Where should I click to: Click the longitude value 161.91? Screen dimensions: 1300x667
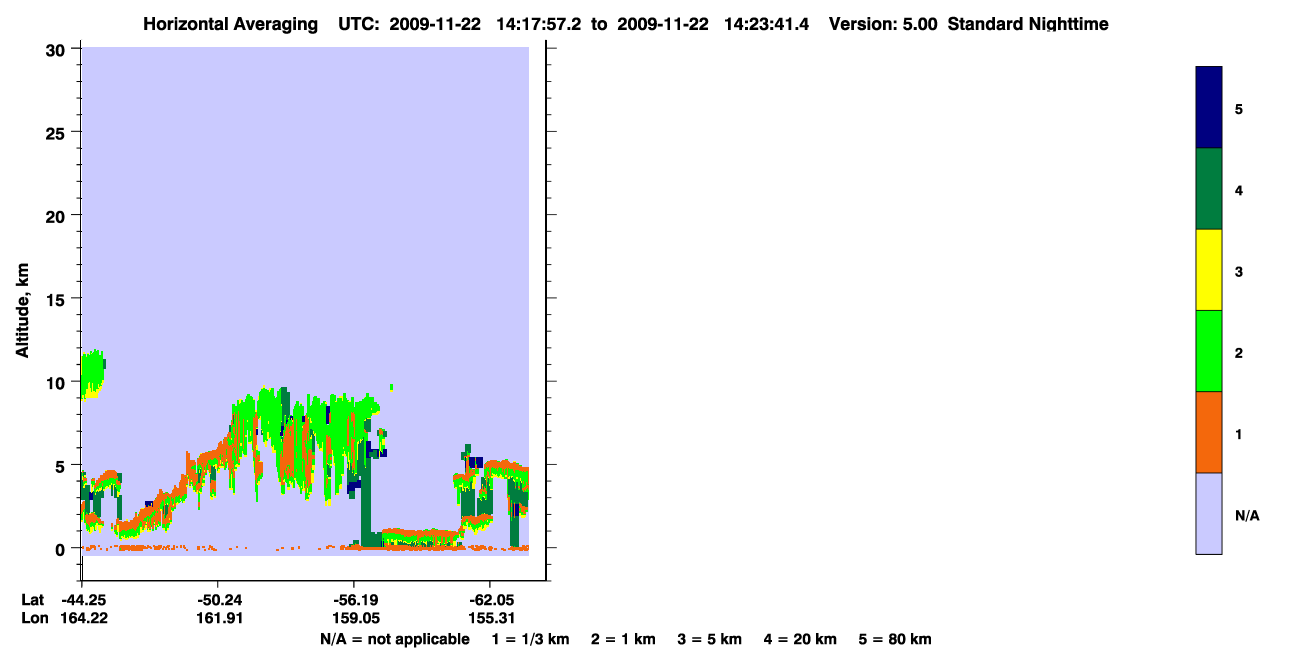coord(219,618)
